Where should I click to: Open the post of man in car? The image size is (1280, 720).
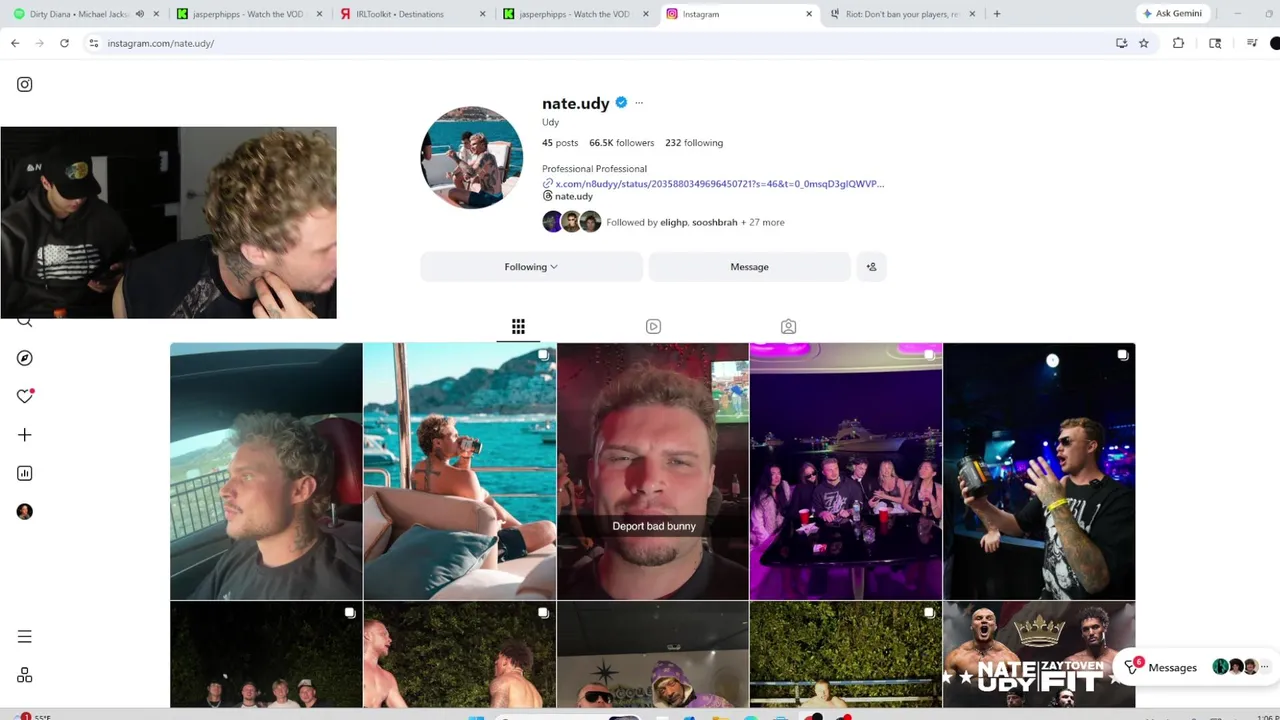pos(266,471)
